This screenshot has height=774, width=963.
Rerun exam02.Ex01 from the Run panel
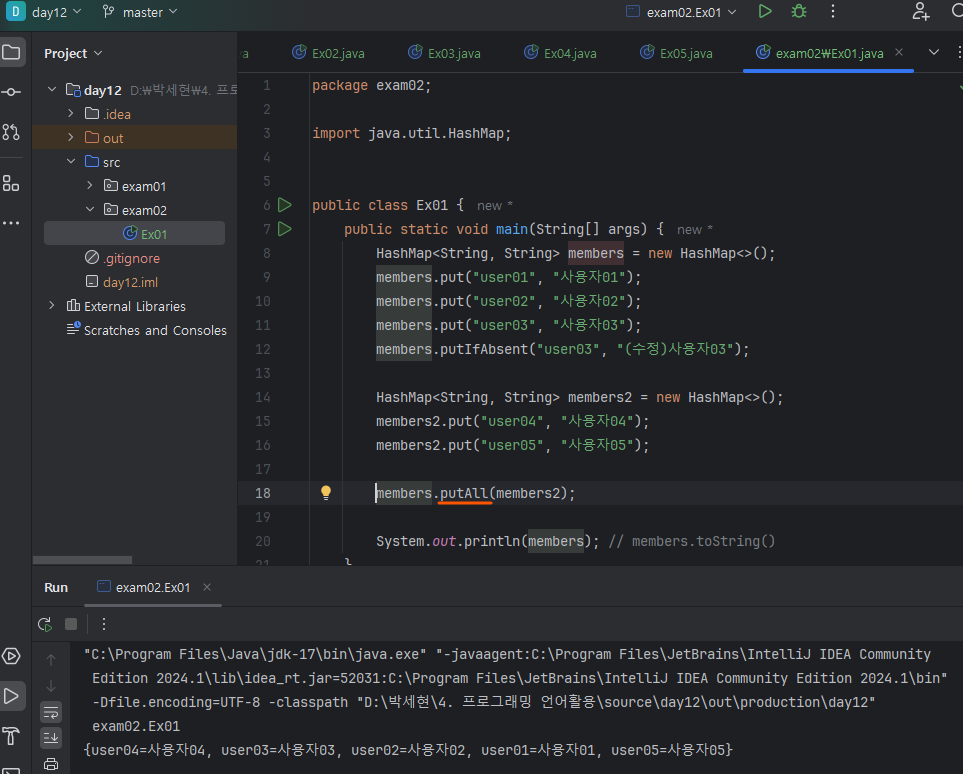[x=45, y=624]
